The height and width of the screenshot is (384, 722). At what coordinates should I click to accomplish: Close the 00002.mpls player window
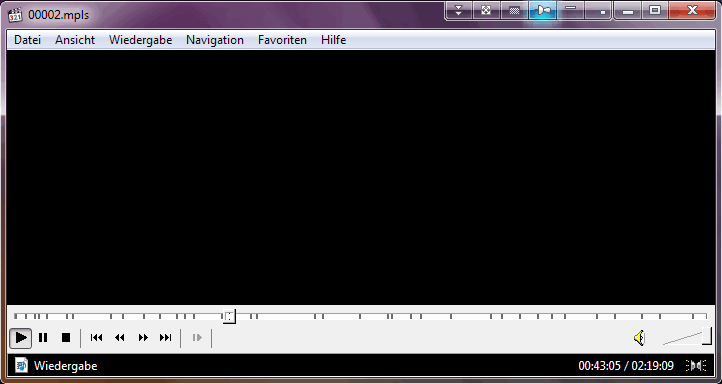[692, 11]
